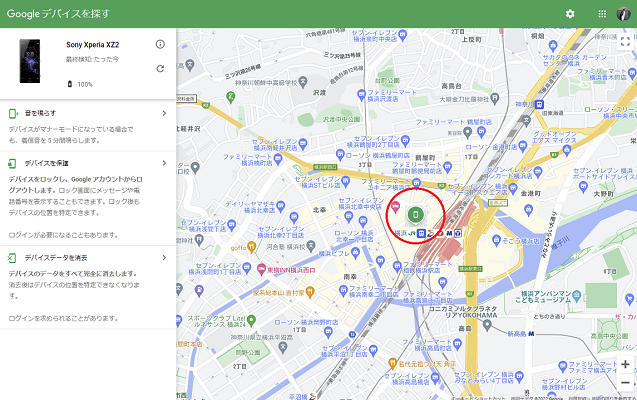Click the ファミリーマート 横浜沢渡店 pin

click(x=361, y=95)
